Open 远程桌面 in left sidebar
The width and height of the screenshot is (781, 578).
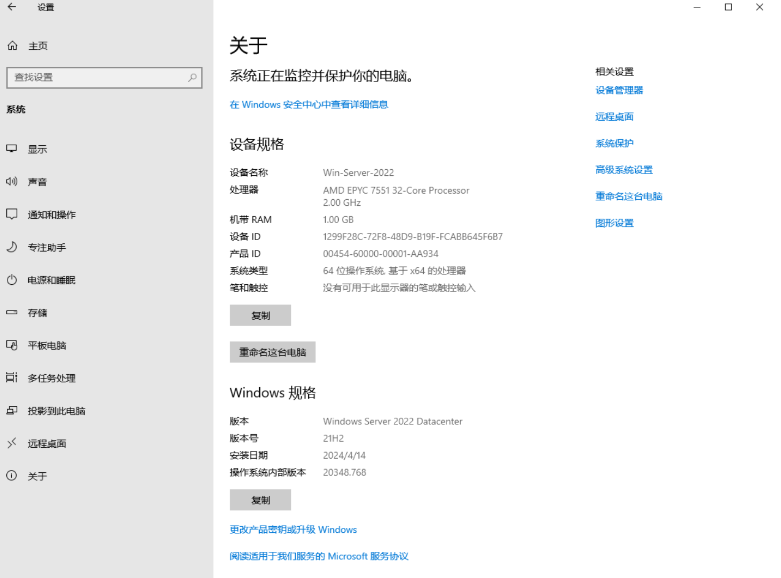(46, 443)
